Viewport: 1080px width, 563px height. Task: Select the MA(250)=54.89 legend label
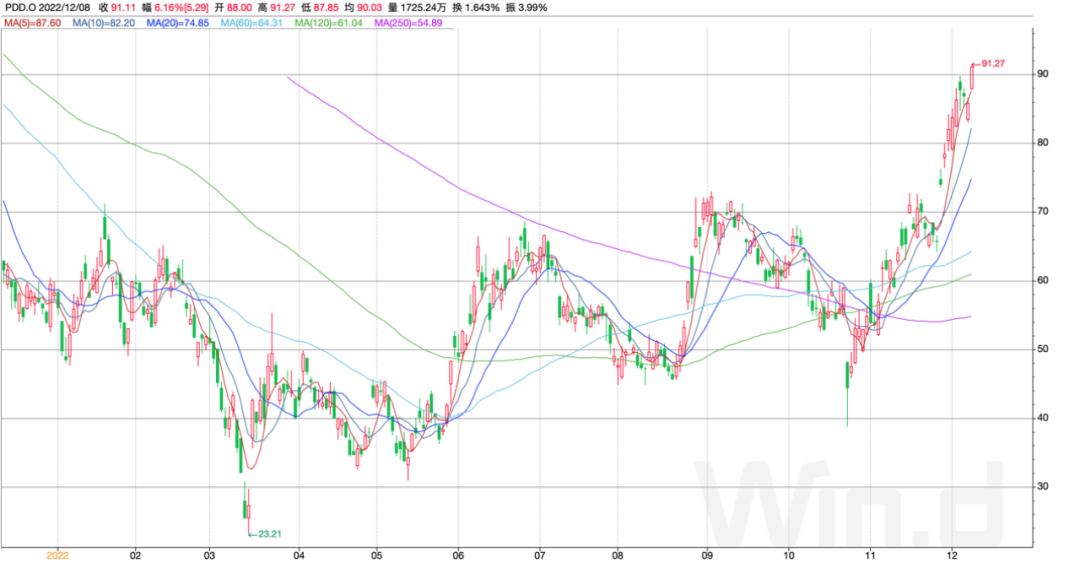point(408,23)
